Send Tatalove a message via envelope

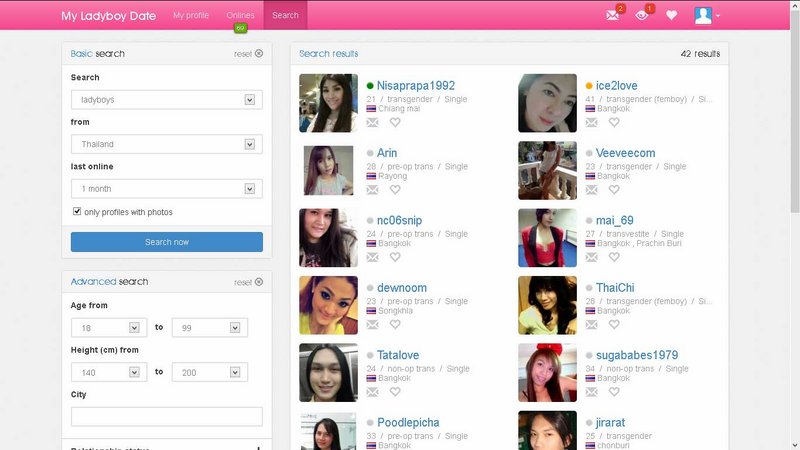pos(372,392)
